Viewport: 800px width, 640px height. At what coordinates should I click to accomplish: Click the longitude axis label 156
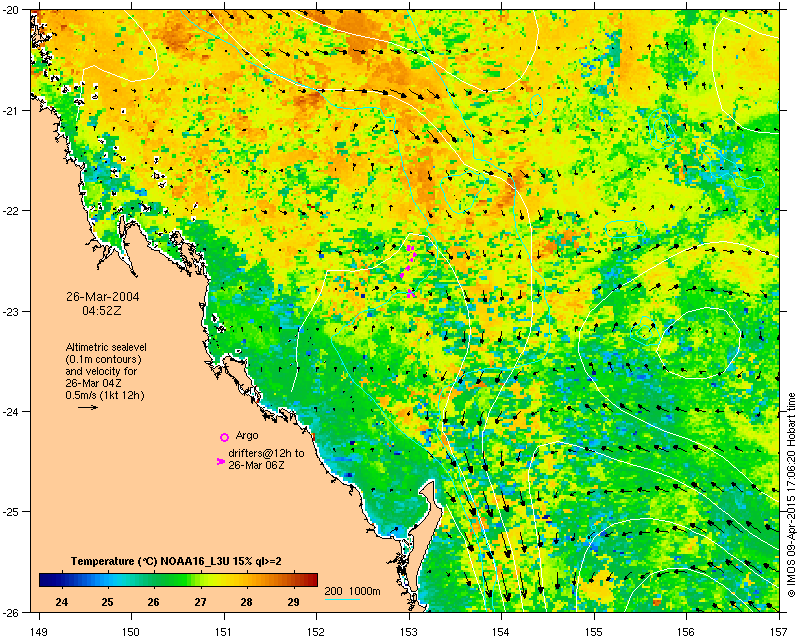[x=686, y=632]
